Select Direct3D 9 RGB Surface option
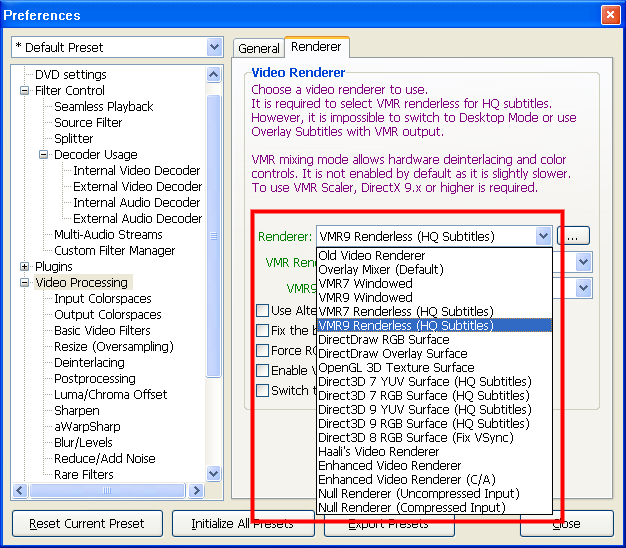626x548 pixels. tap(434, 423)
